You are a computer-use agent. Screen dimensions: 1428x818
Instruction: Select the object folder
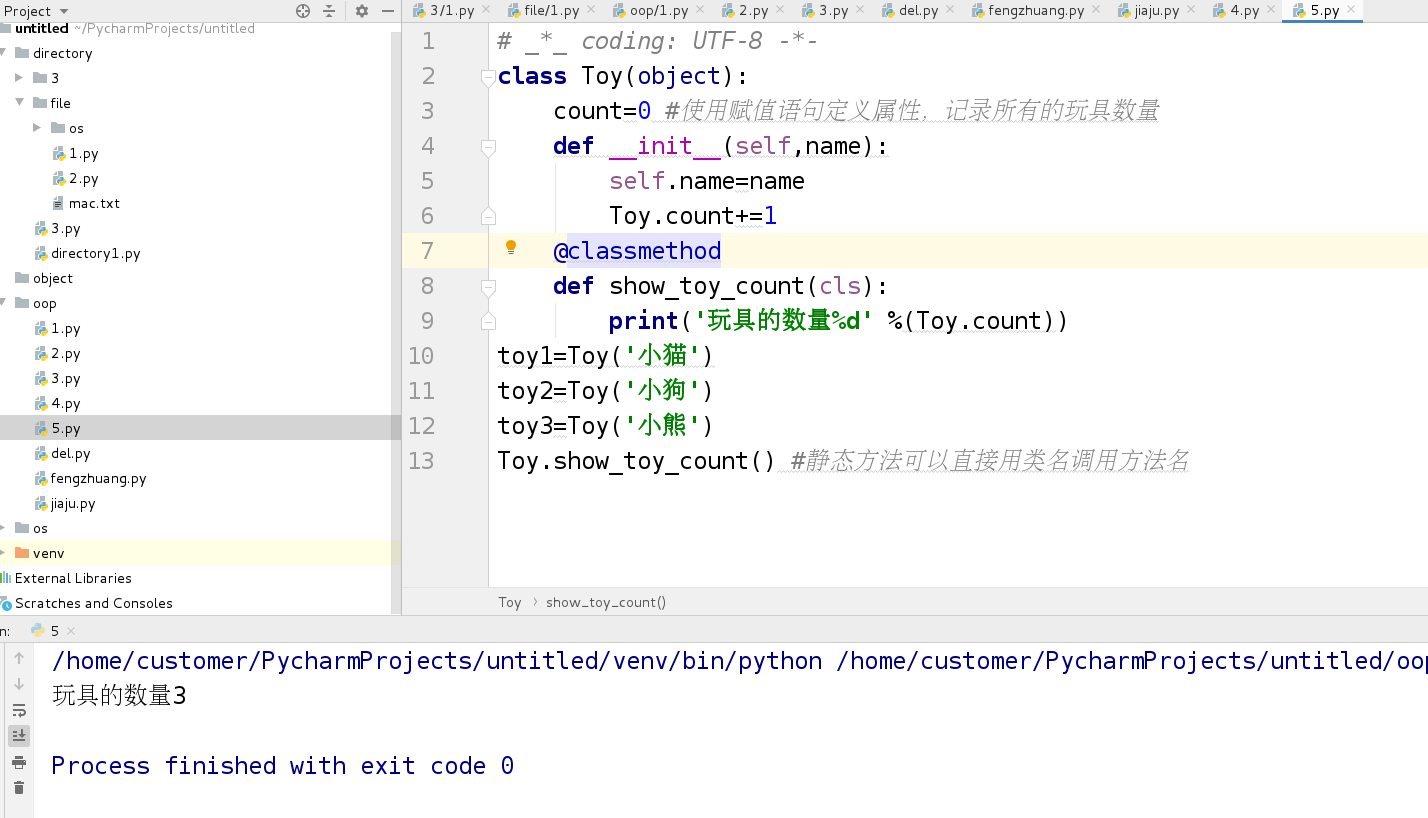point(52,278)
